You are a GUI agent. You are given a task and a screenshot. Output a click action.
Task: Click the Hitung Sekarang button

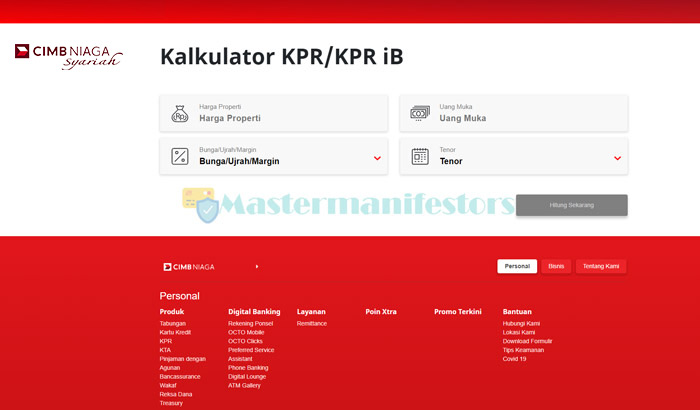[572, 205]
